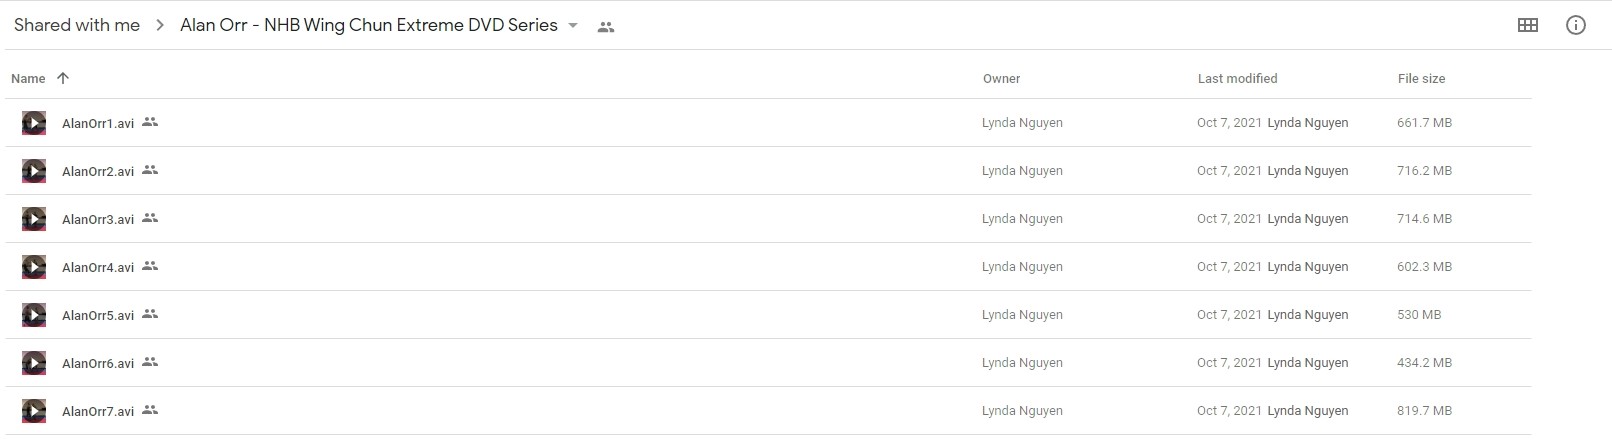The image size is (1612, 445).
Task: Click AlanOrr3.avi video file icon
Action: click(34, 219)
